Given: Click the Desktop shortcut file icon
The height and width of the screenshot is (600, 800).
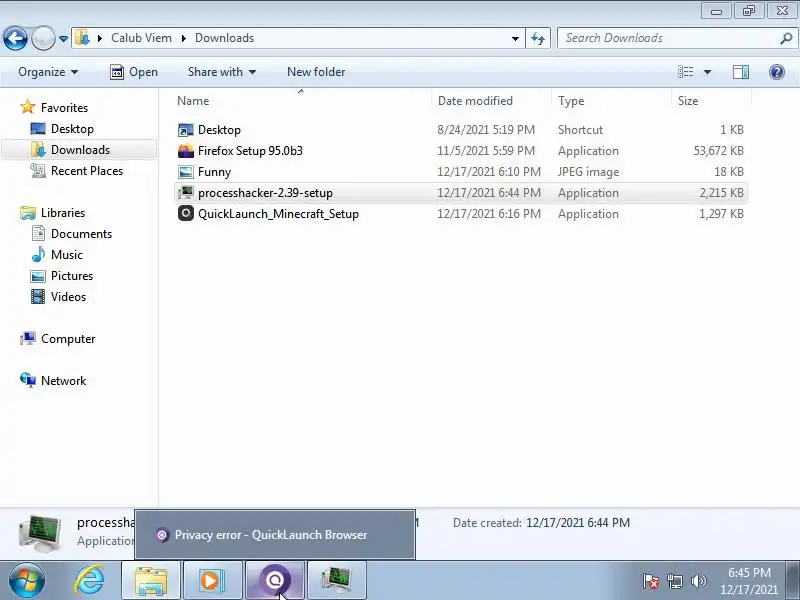Looking at the screenshot, I should click(186, 130).
